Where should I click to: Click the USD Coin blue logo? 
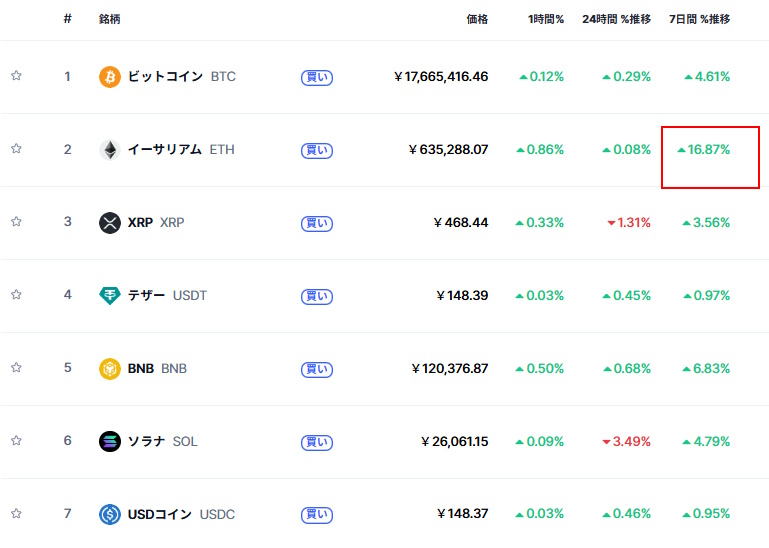[110, 514]
